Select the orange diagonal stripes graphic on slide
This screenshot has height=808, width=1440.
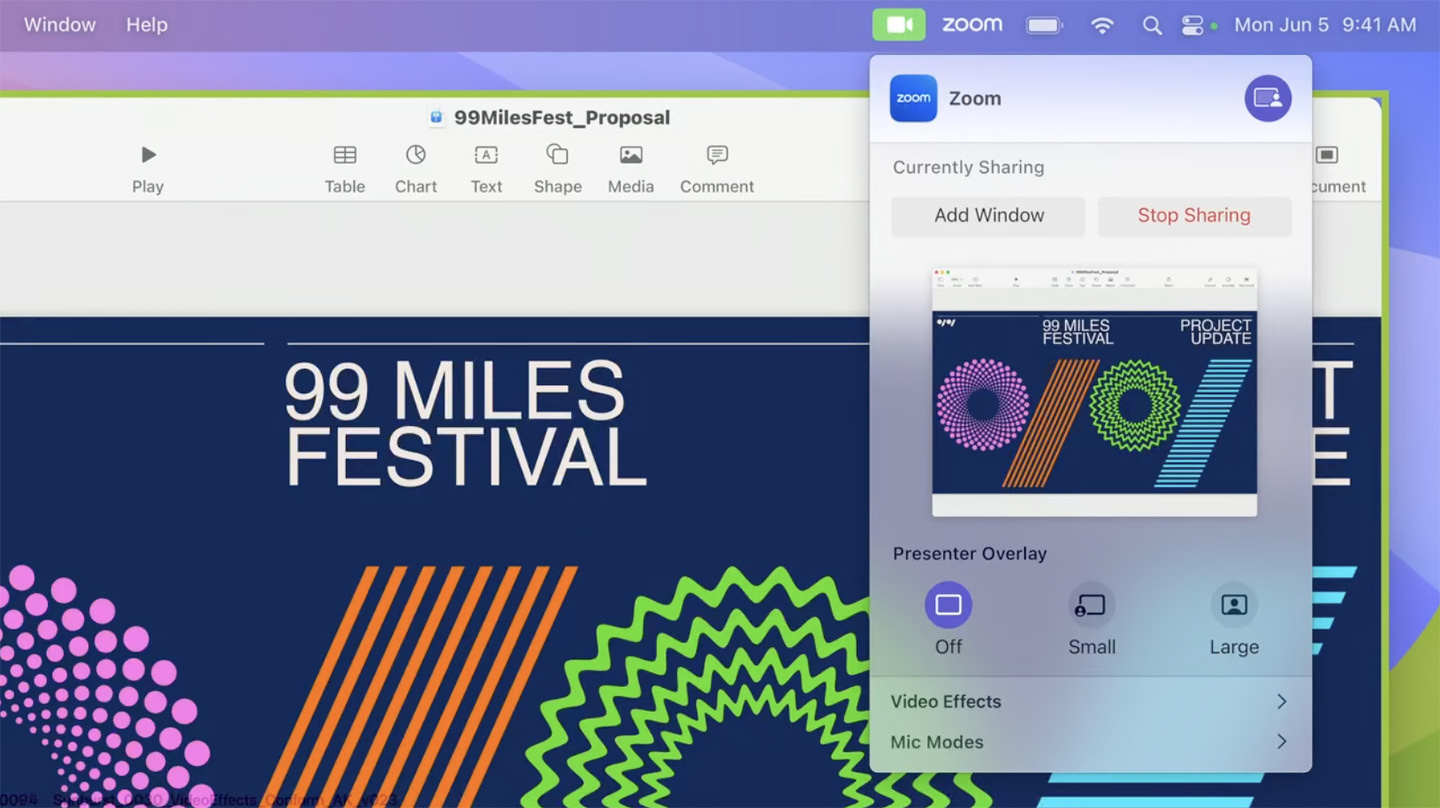click(420, 687)
